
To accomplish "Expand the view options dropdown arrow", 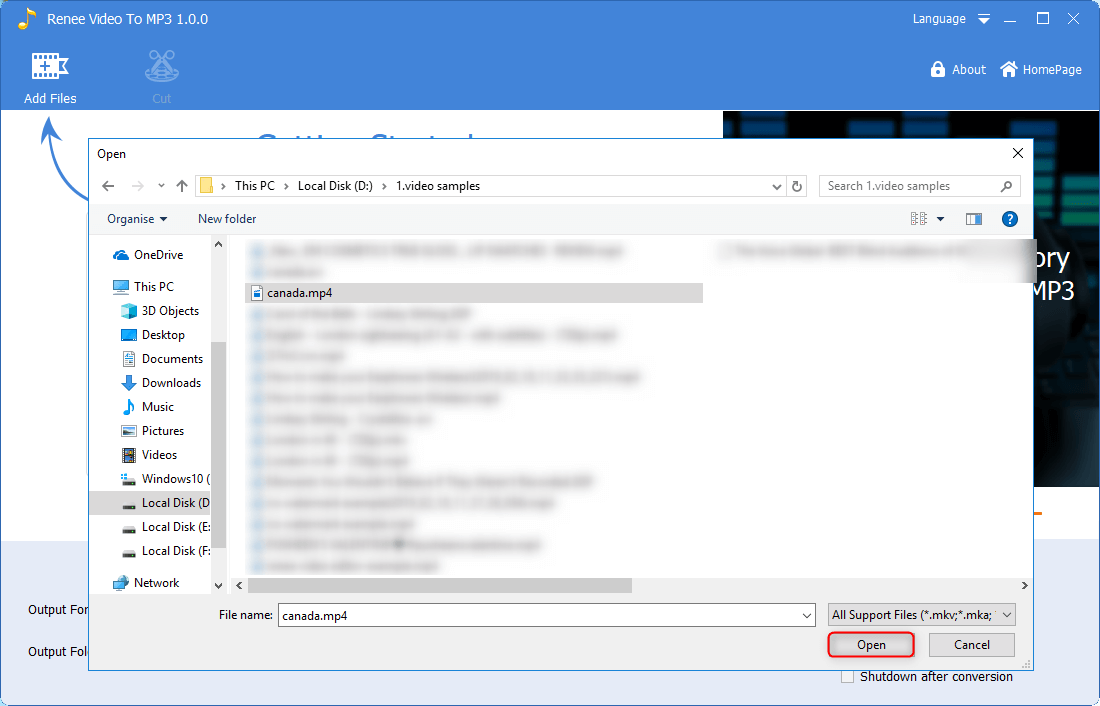I will tap(940, 219).
